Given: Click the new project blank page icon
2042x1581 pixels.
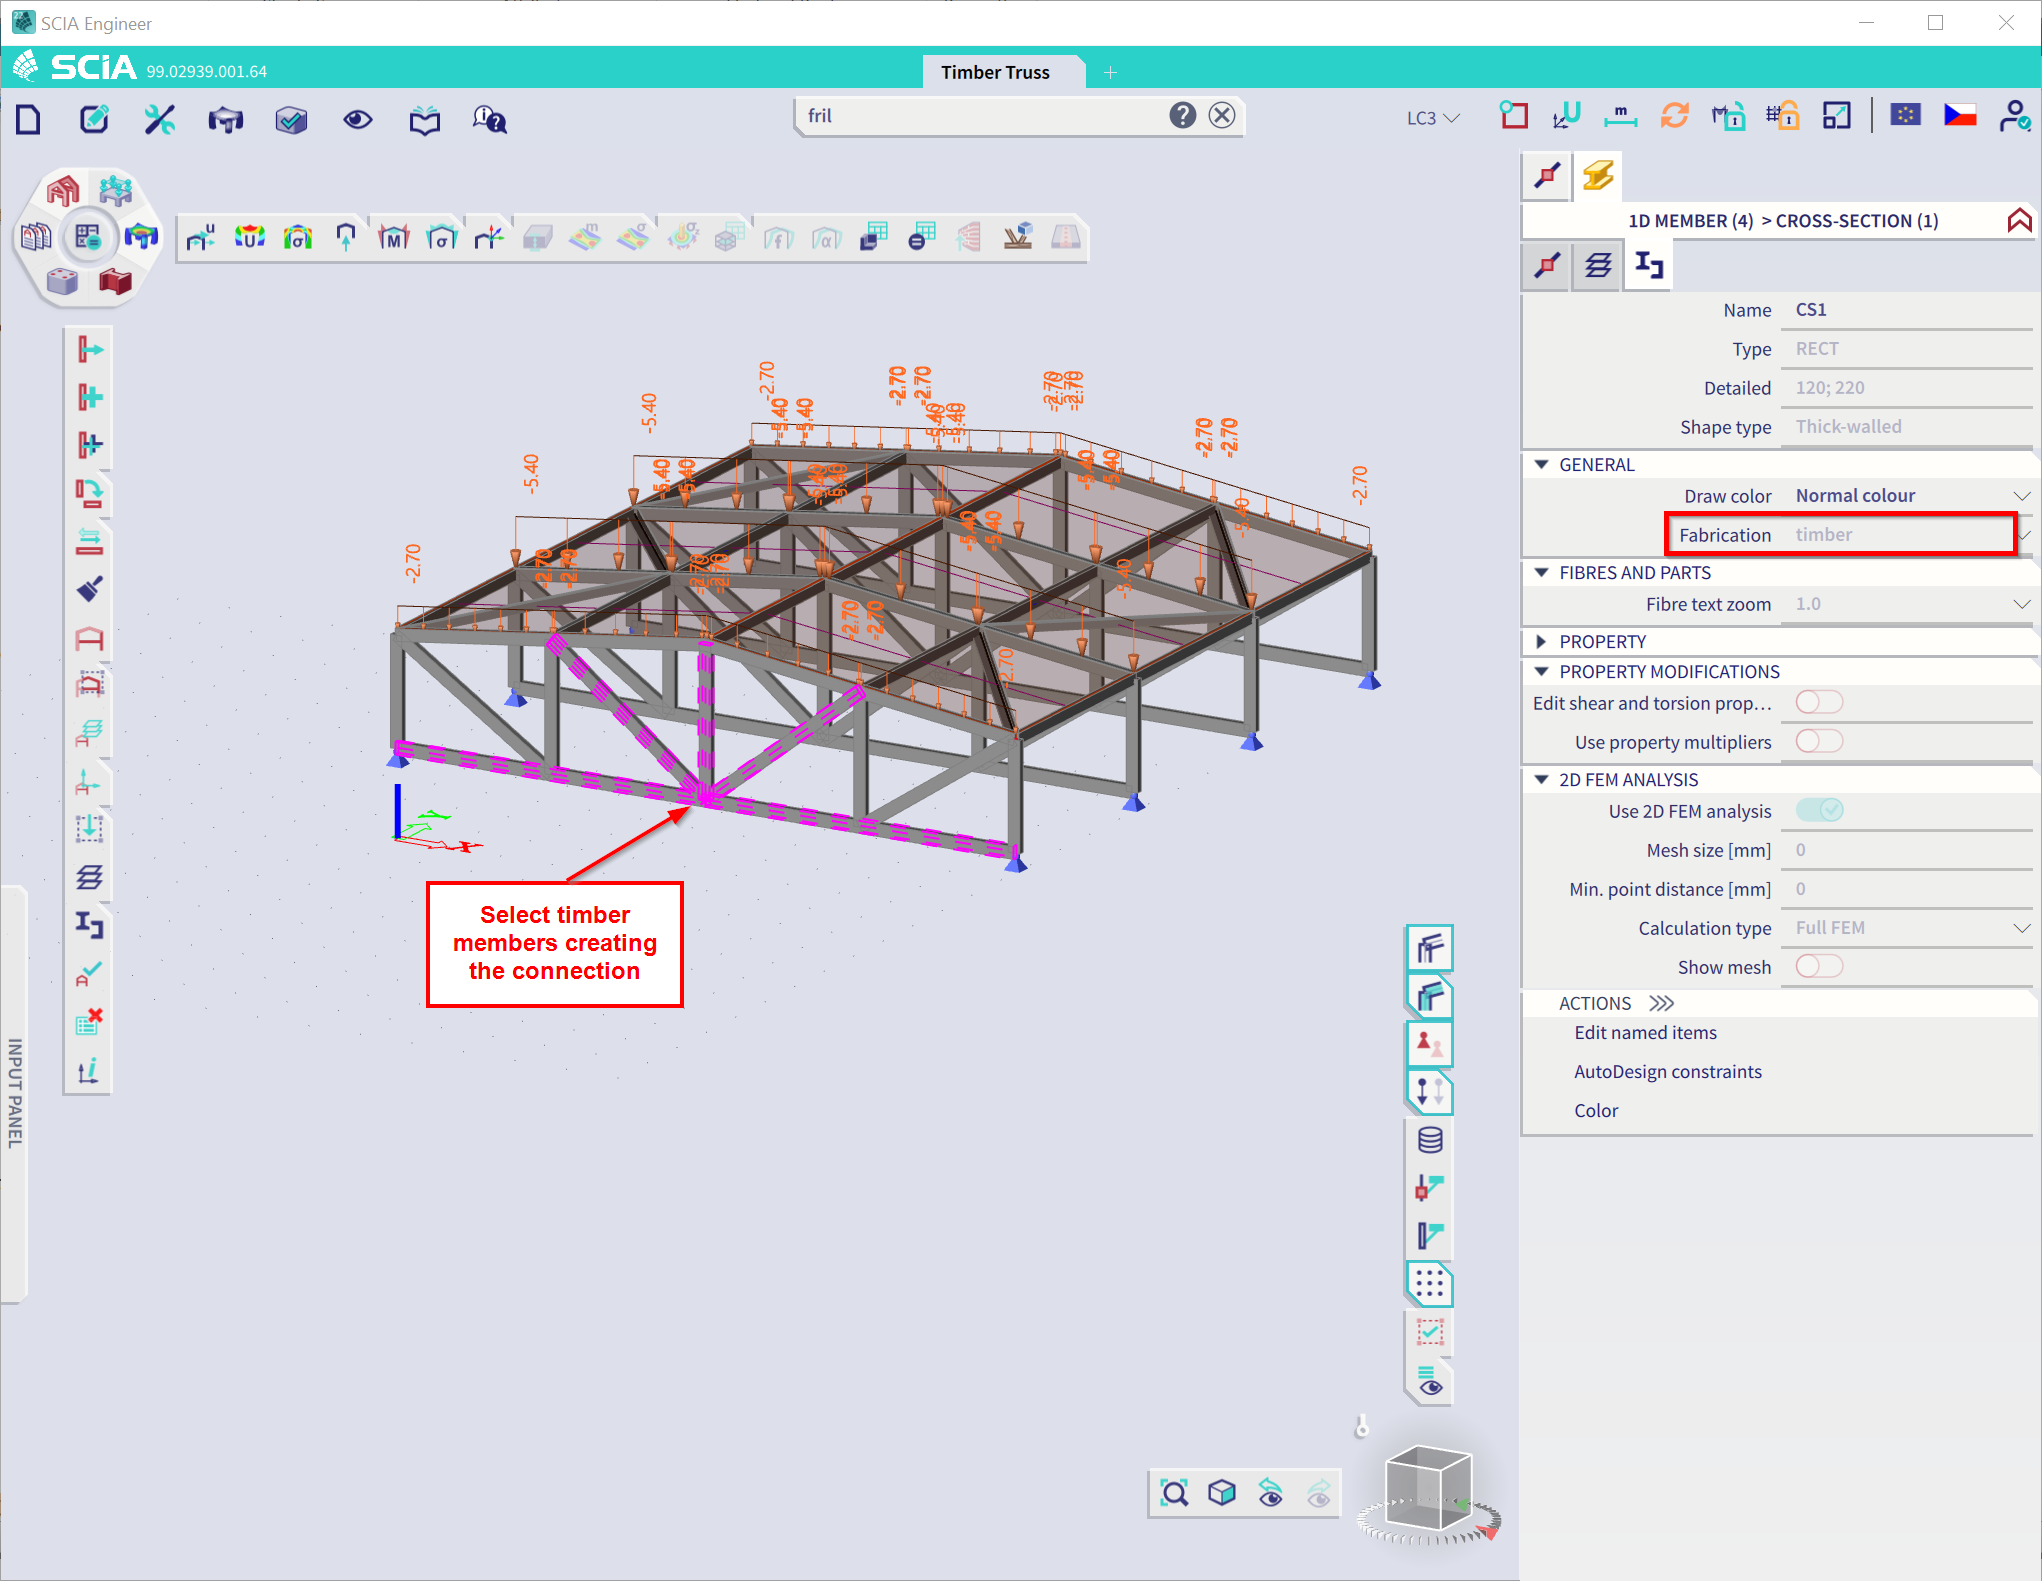Looking at the screenshot, I should pos(29,120).
